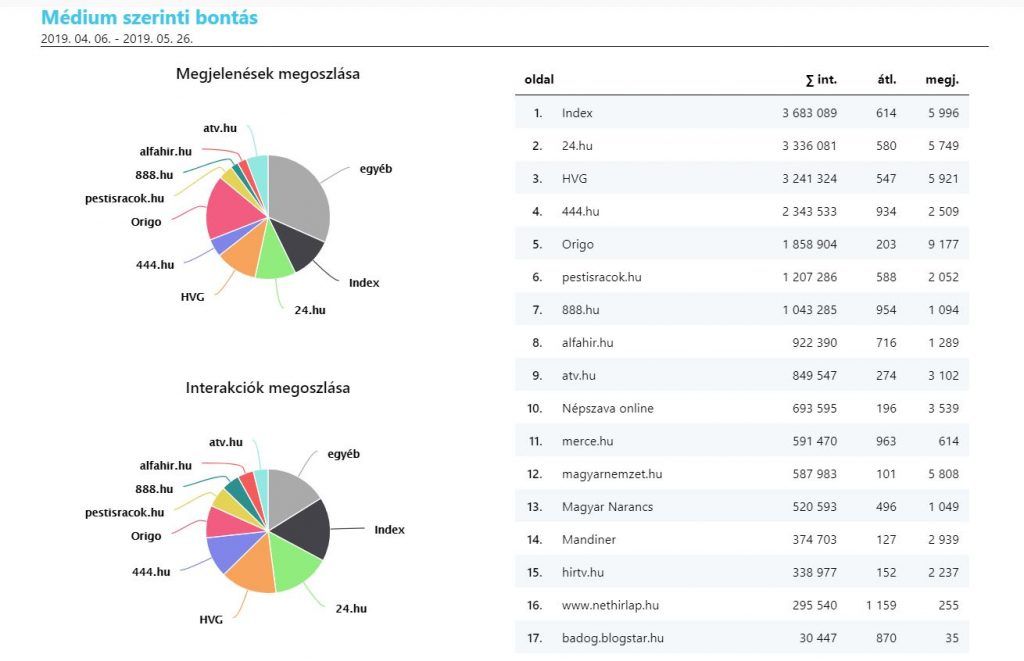Select the 'merce.hu' table row name
The image size is (1024, 661).
pyautogui.click(x=587, y=441)
